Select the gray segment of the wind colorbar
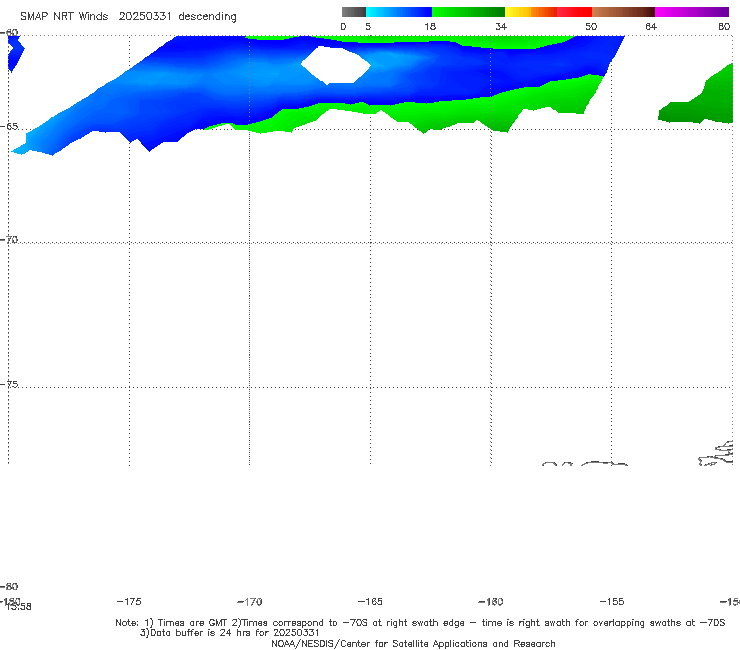Viewport: 740px width, 650px height. (353, 12)
